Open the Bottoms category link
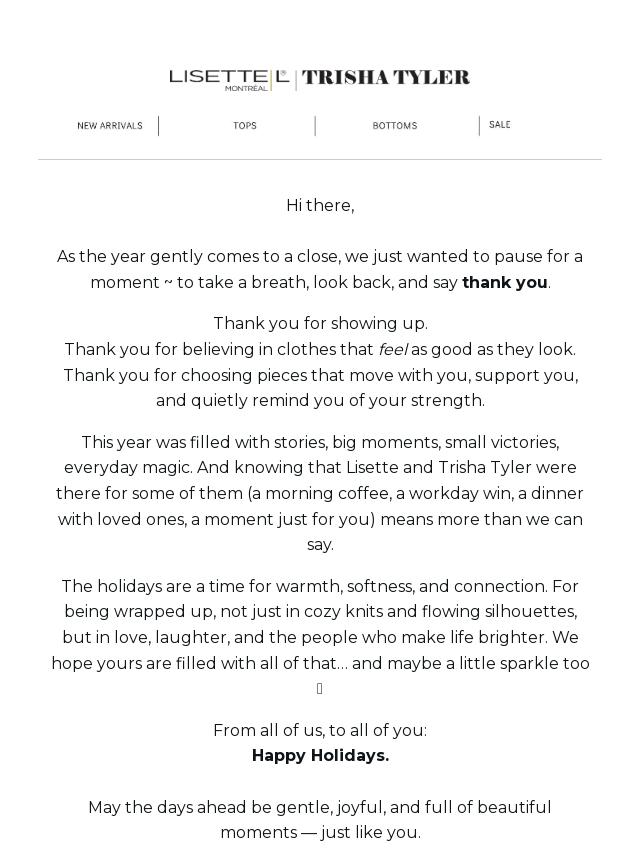640x854 pixels. coord(395,126)
